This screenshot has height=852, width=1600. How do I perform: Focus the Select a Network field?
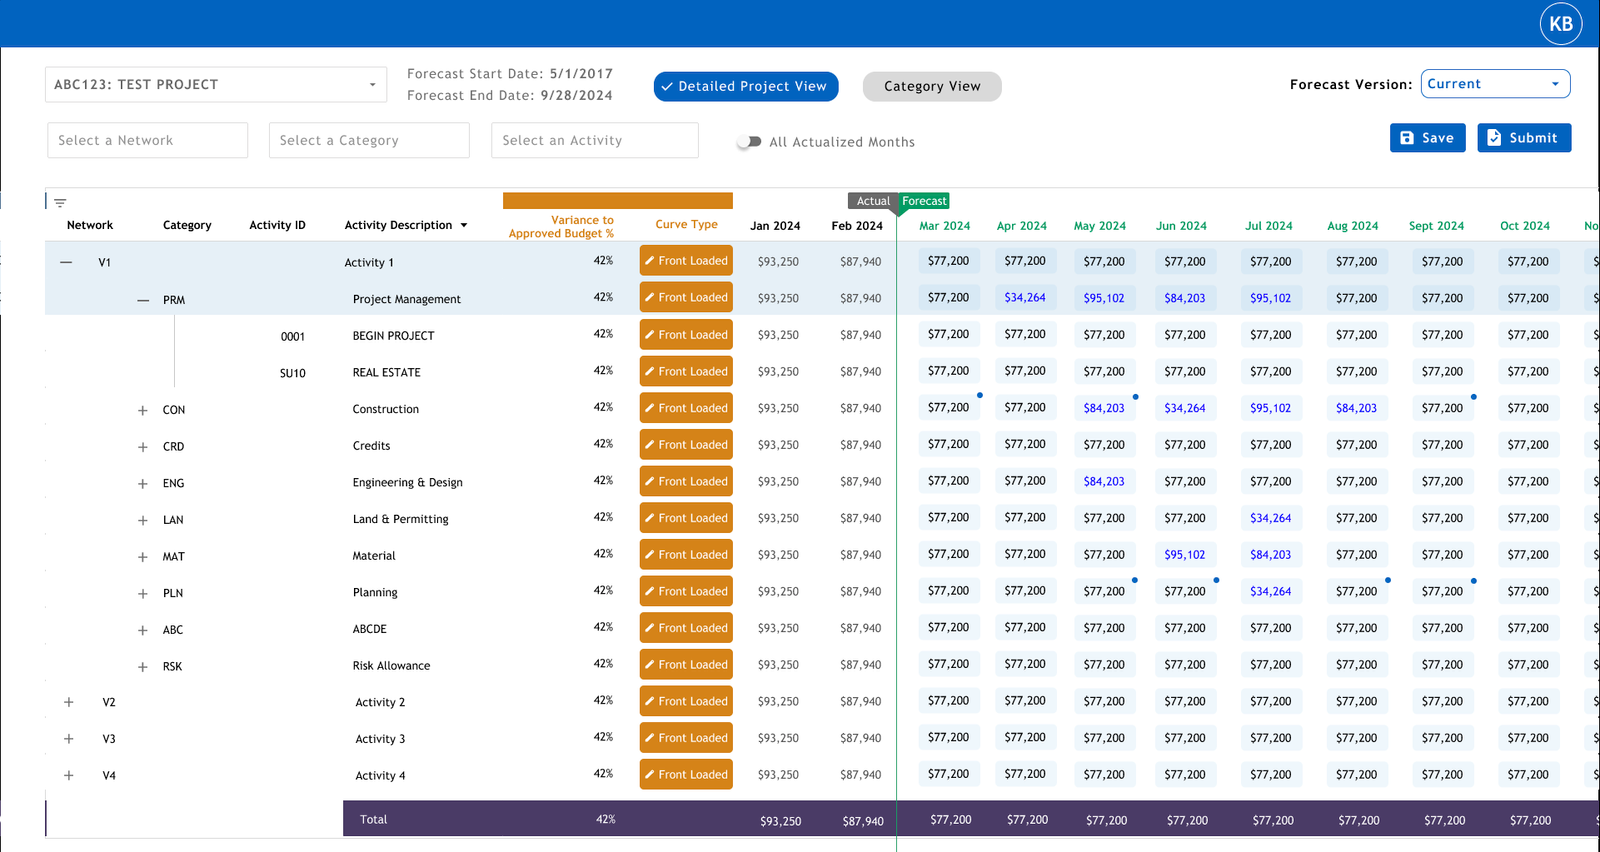pyautogui.click(x=147, y=141)
